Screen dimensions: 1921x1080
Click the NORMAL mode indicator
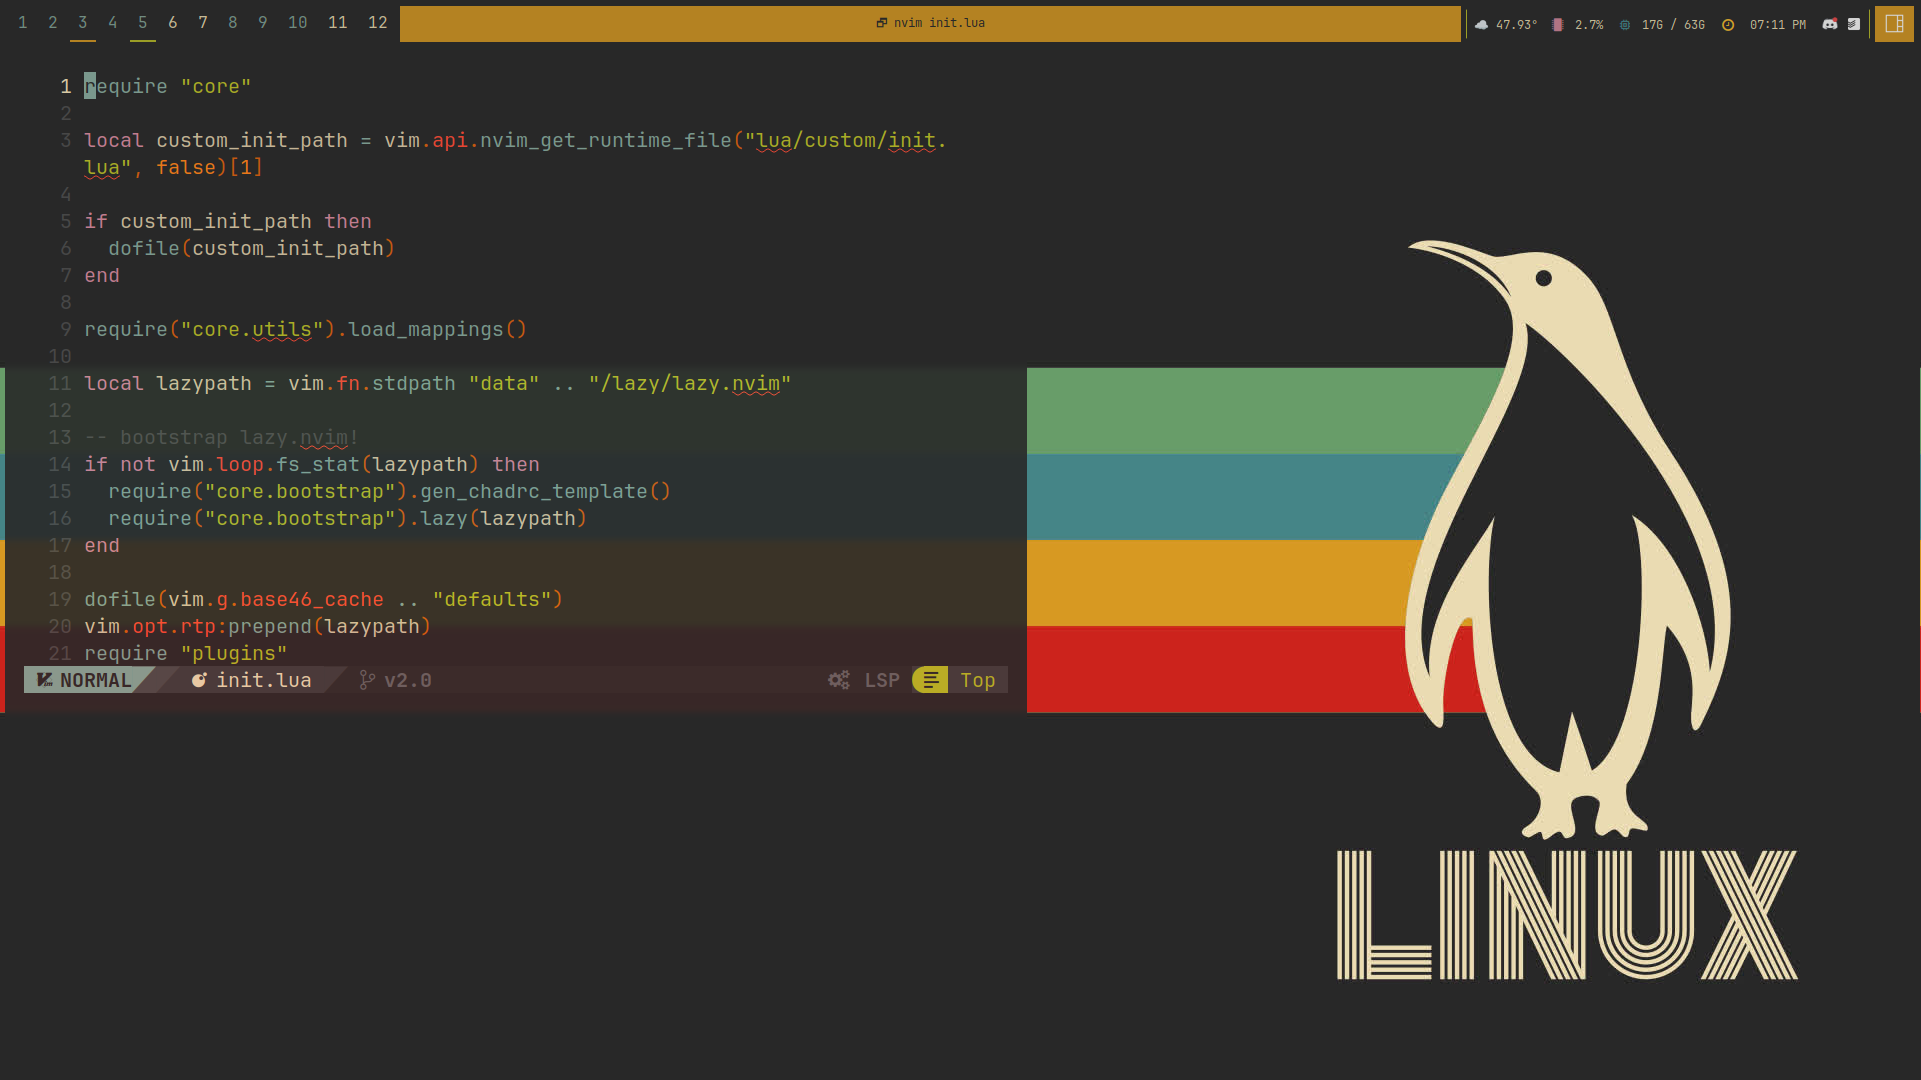click(95, 680)
